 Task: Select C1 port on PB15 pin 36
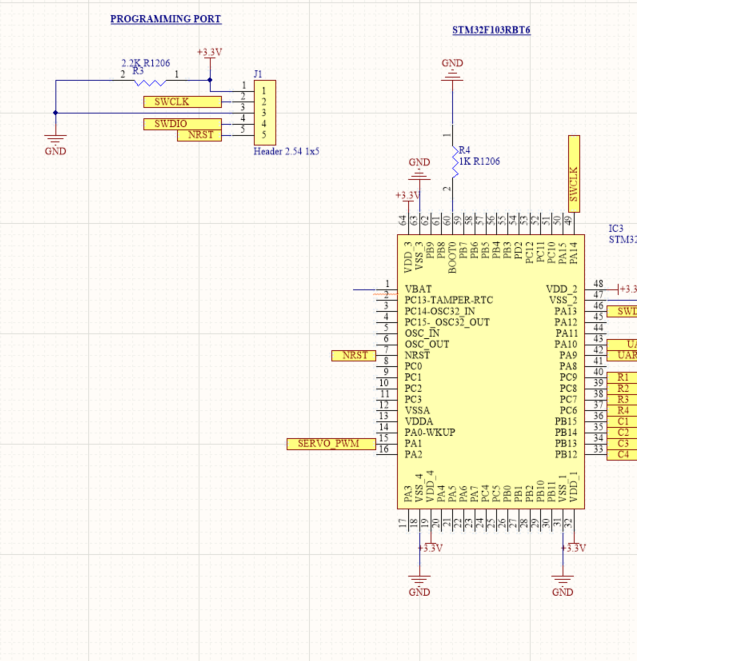[x=622, y=422]
